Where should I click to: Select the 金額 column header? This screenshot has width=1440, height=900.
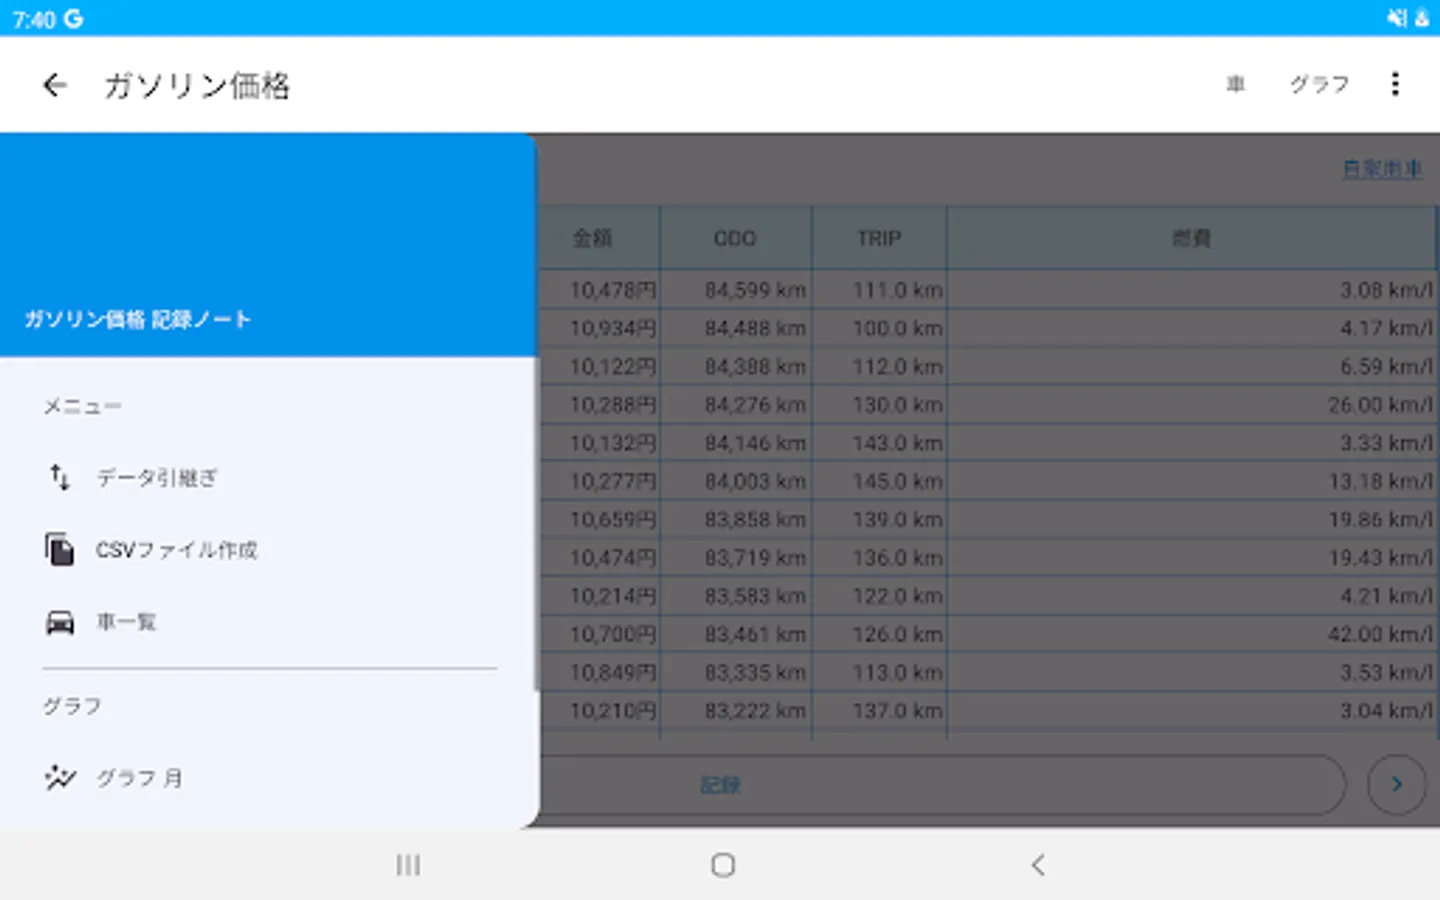point(600,238)
